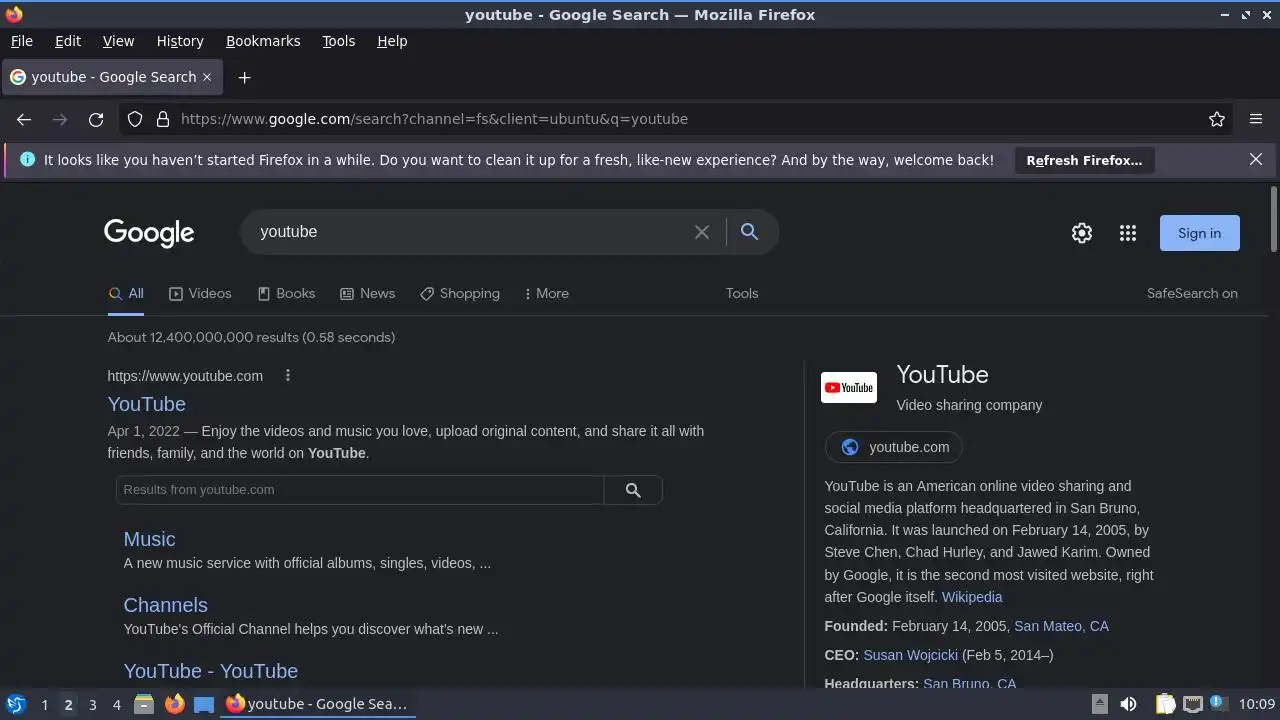Open volume control in system tray
The height and width of the screenshot is (720, 1280).
[1128, 704]
